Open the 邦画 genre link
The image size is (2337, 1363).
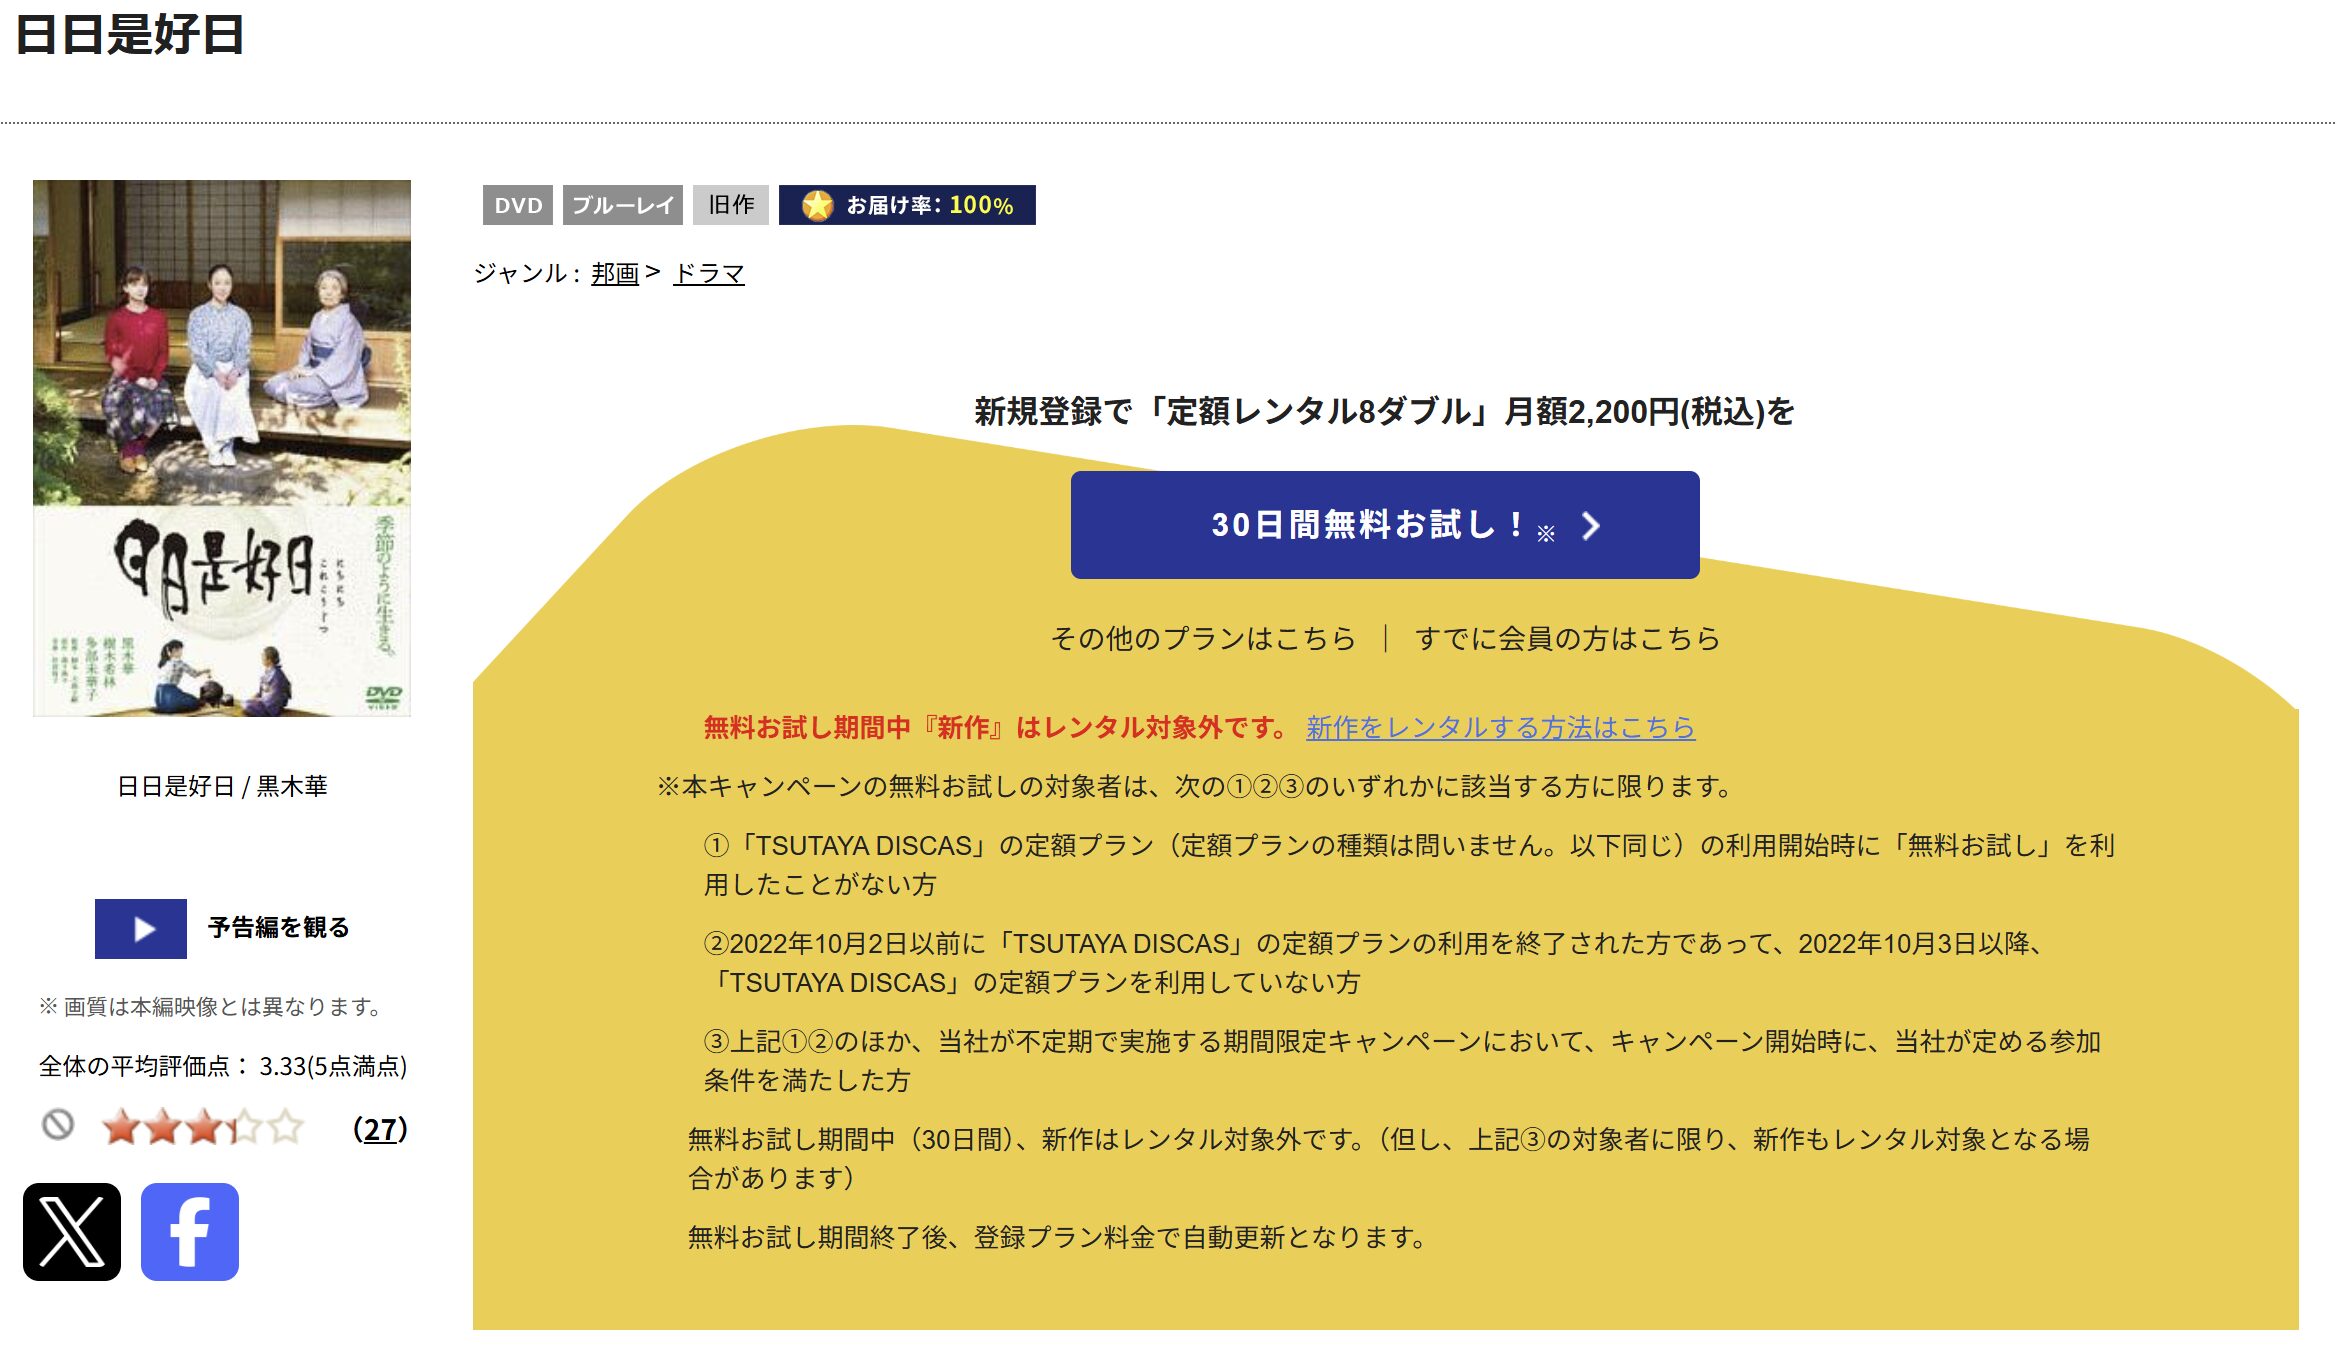click(x=615, y=273)
